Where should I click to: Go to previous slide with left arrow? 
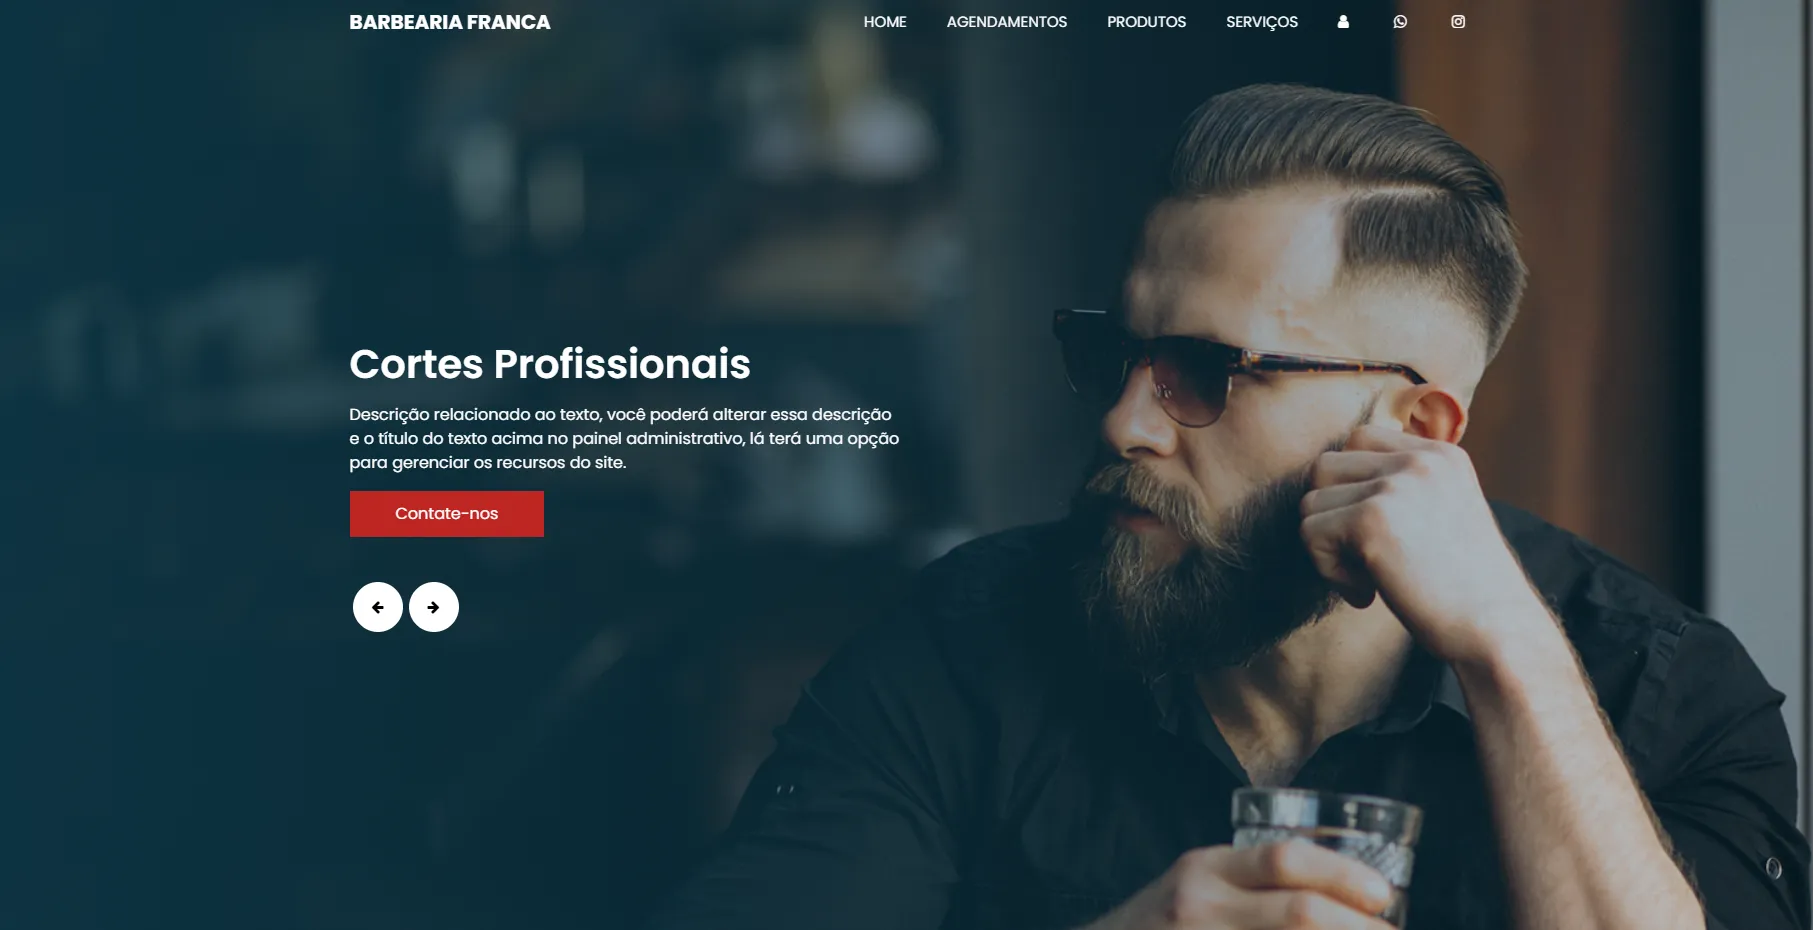pos(378,607)
